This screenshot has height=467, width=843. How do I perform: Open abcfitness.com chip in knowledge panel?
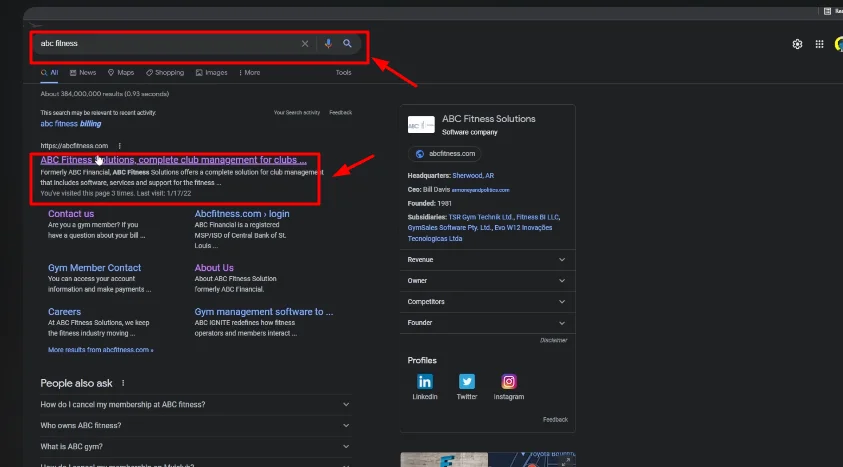pos(445,154)
